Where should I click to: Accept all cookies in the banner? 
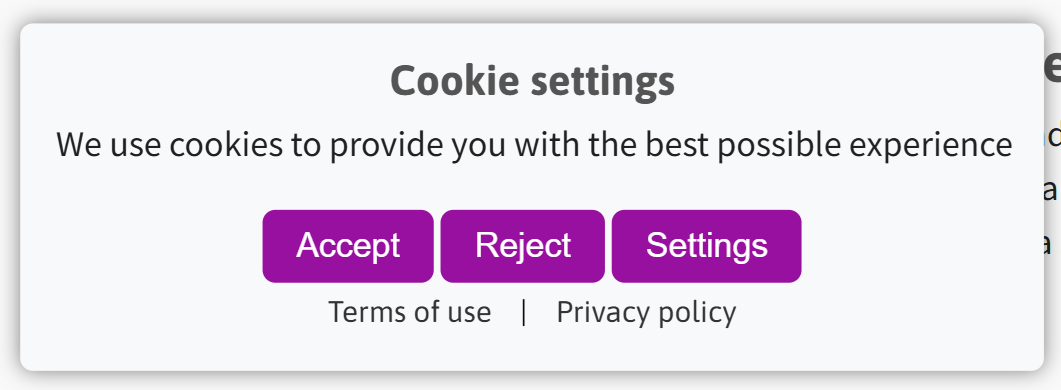(348, 246)
